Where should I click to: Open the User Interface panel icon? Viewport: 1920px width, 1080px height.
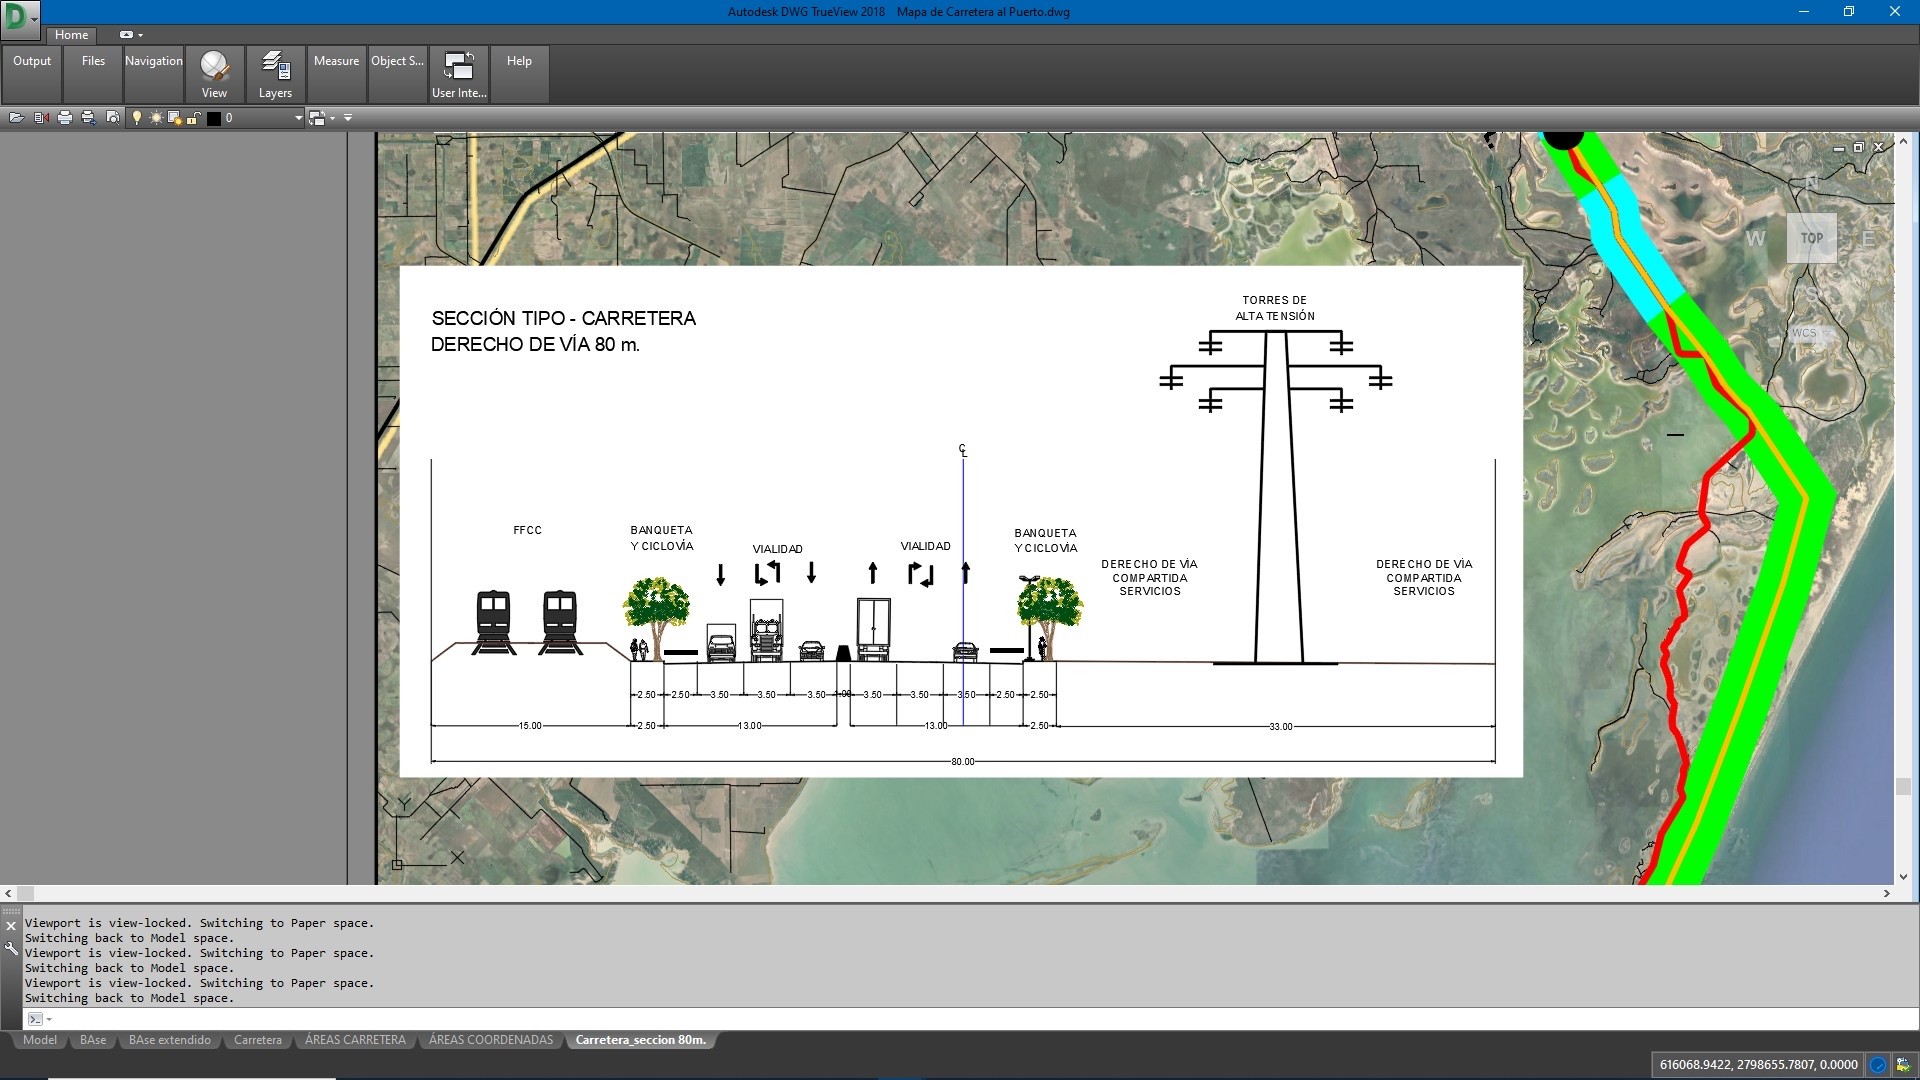point(459,66)
